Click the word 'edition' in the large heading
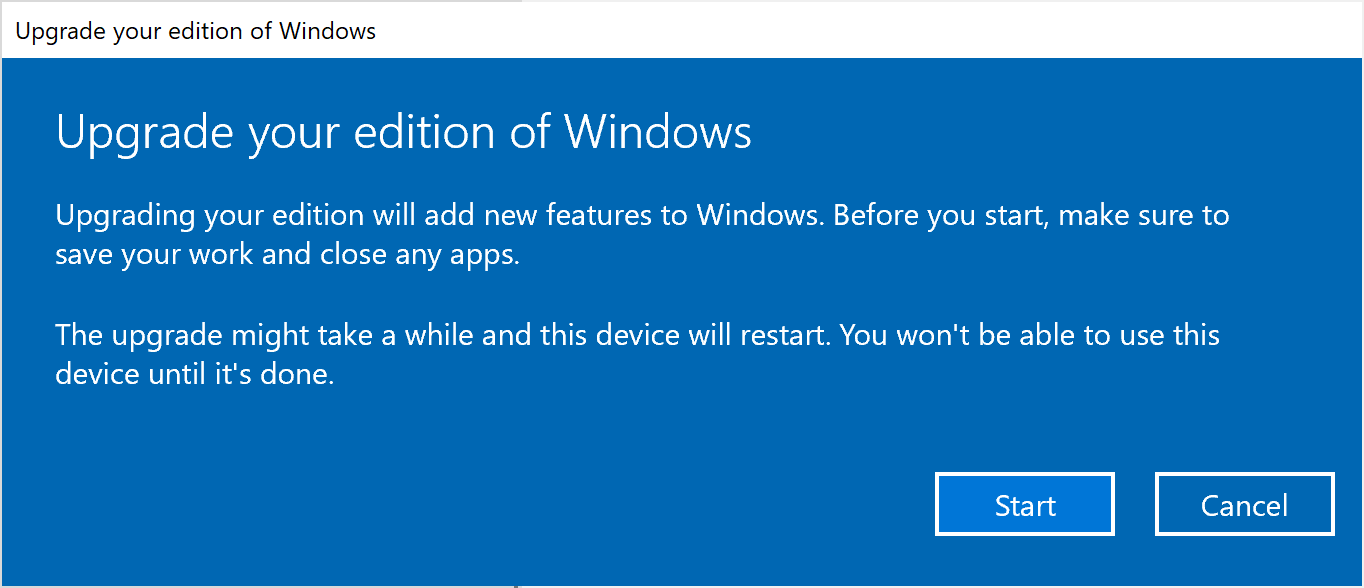 coord(409,133)
